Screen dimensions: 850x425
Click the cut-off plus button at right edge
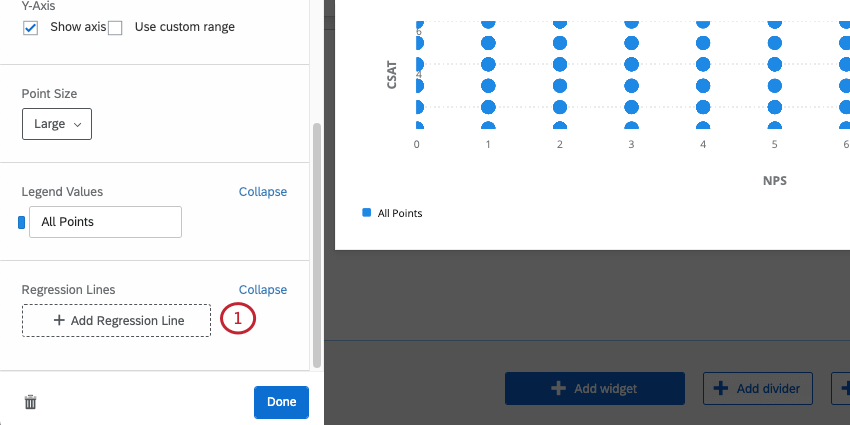point(843,388)
